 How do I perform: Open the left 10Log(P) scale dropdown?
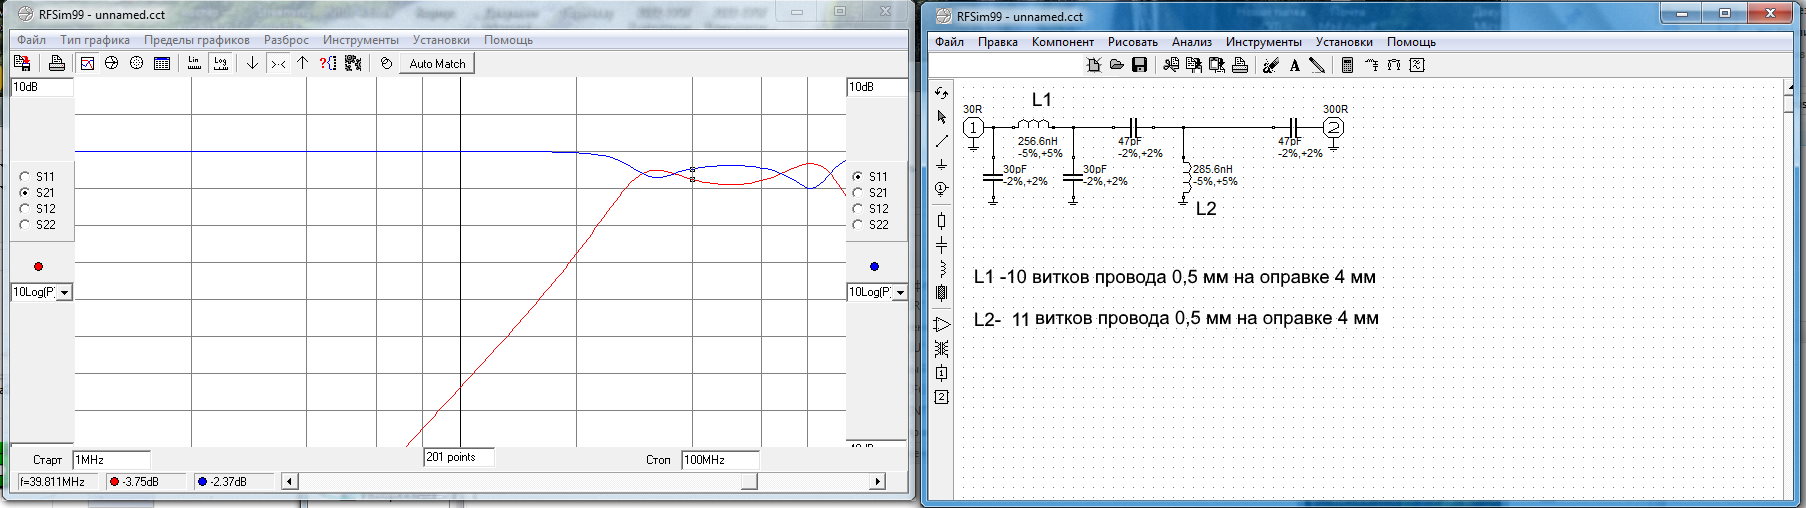click(x=65, y=293)
